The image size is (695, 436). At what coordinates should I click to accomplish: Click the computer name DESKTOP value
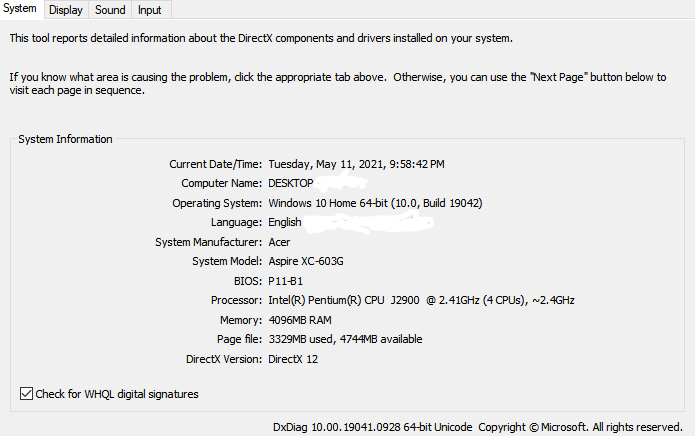pyautogui.click(x=291, y=183)
